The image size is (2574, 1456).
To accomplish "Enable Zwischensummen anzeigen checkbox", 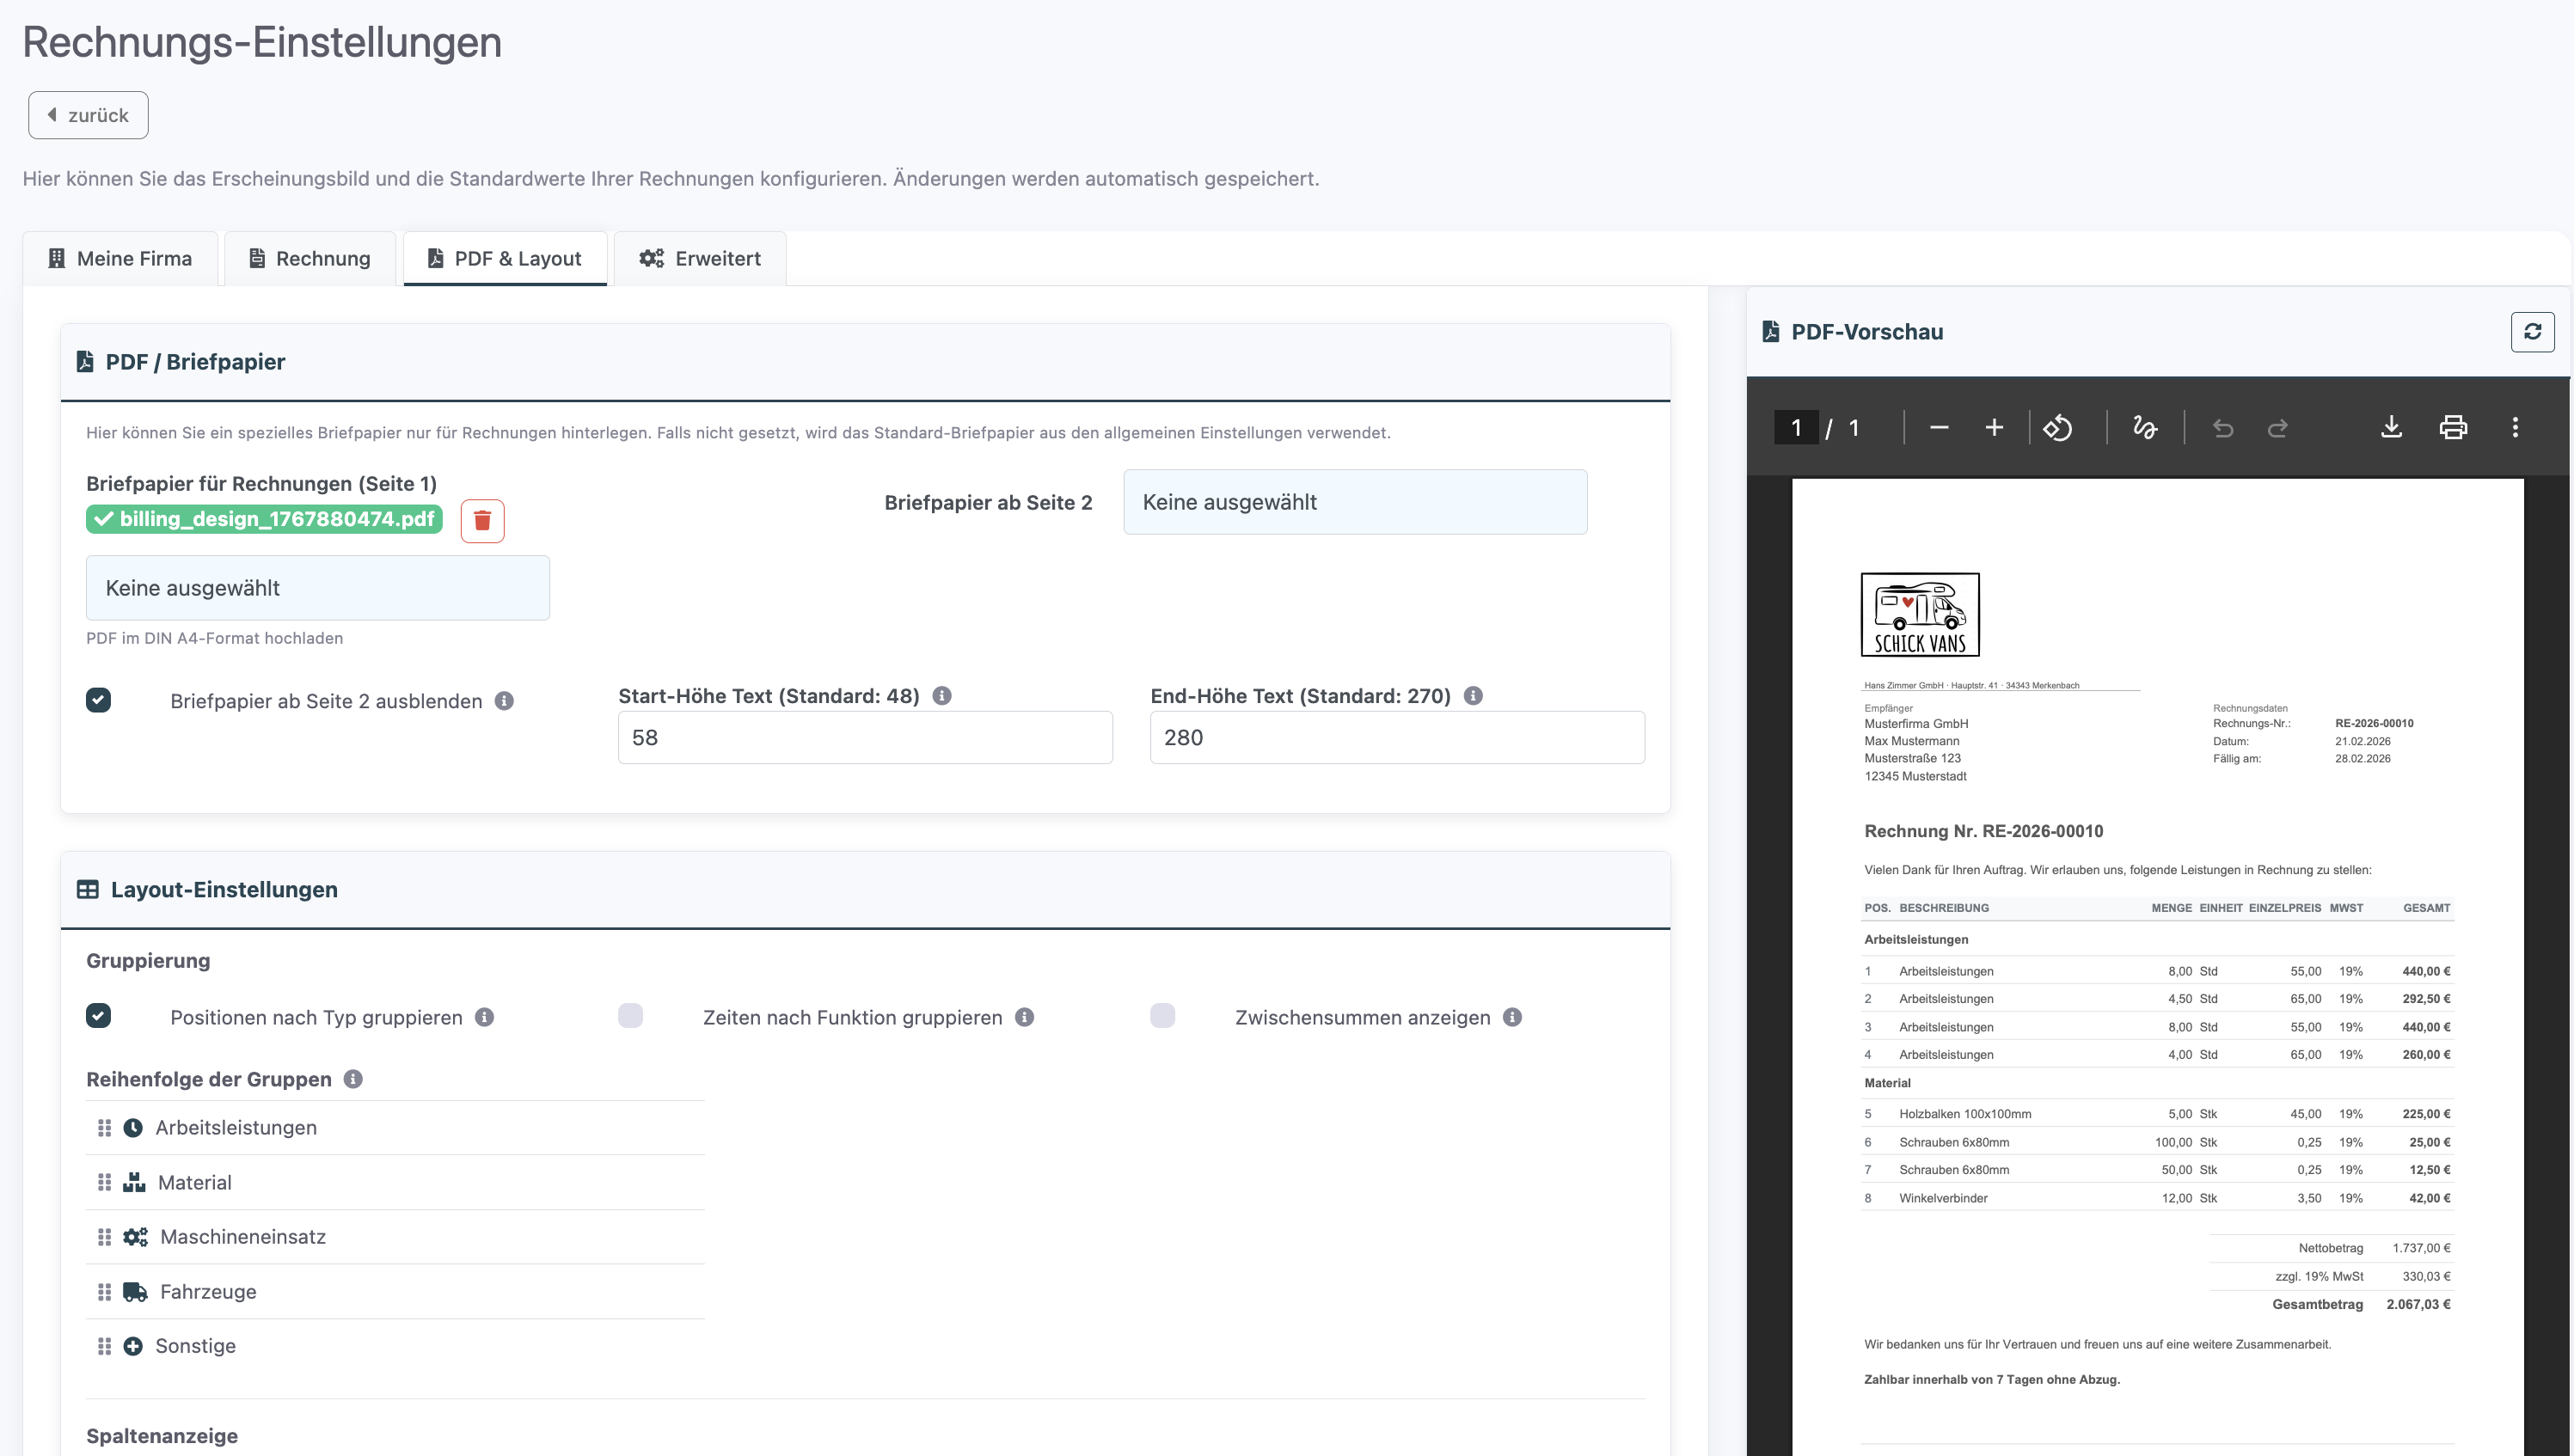I will (x=1162, y=1016).
